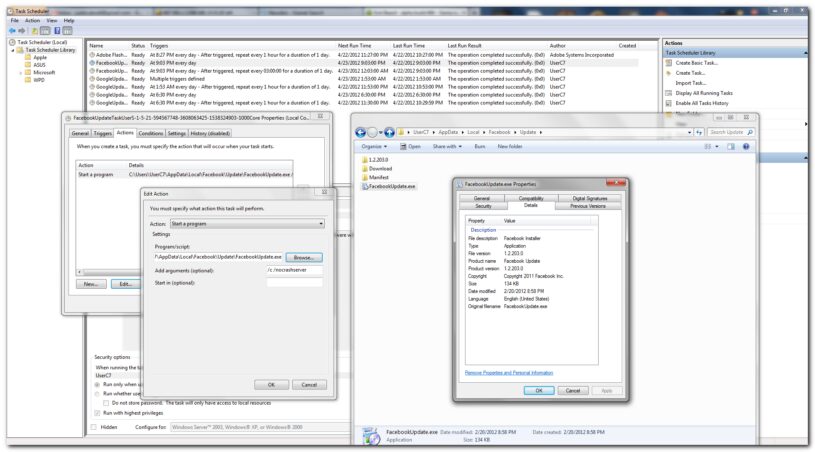Open the change view dropdown in Explorer
Screen dimensions: 815x452
(717, 147)
